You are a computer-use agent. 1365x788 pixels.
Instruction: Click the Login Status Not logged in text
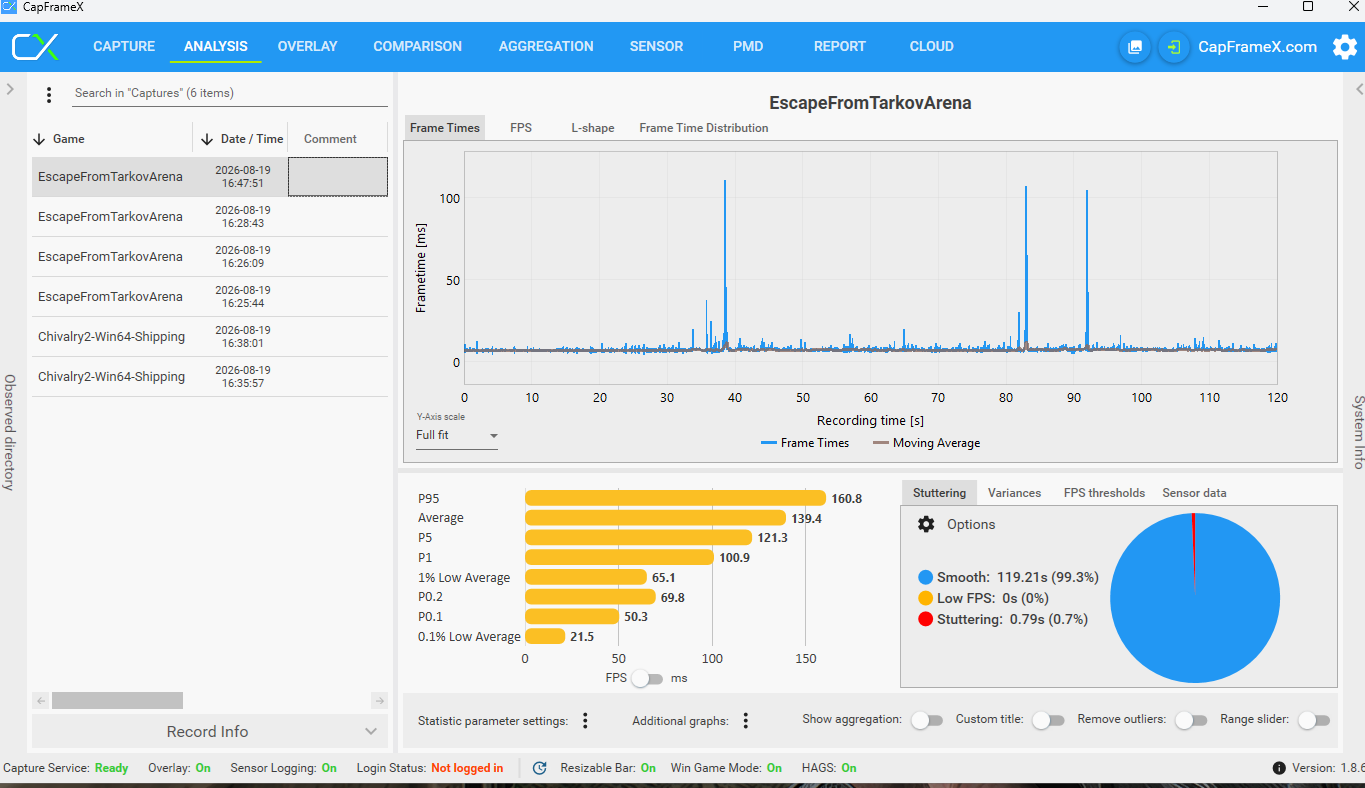[x=467, y=768]
